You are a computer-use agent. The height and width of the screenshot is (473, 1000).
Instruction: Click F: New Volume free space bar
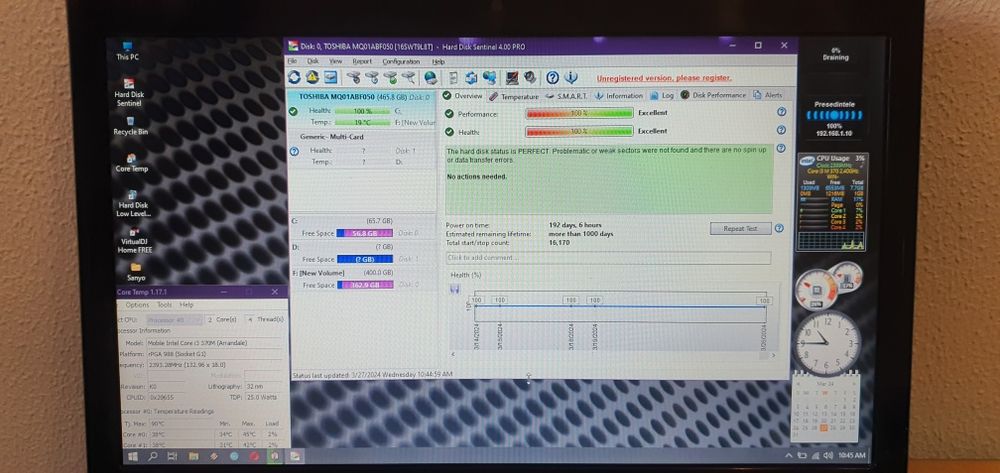pyautogui.click(x=364, y=285)
